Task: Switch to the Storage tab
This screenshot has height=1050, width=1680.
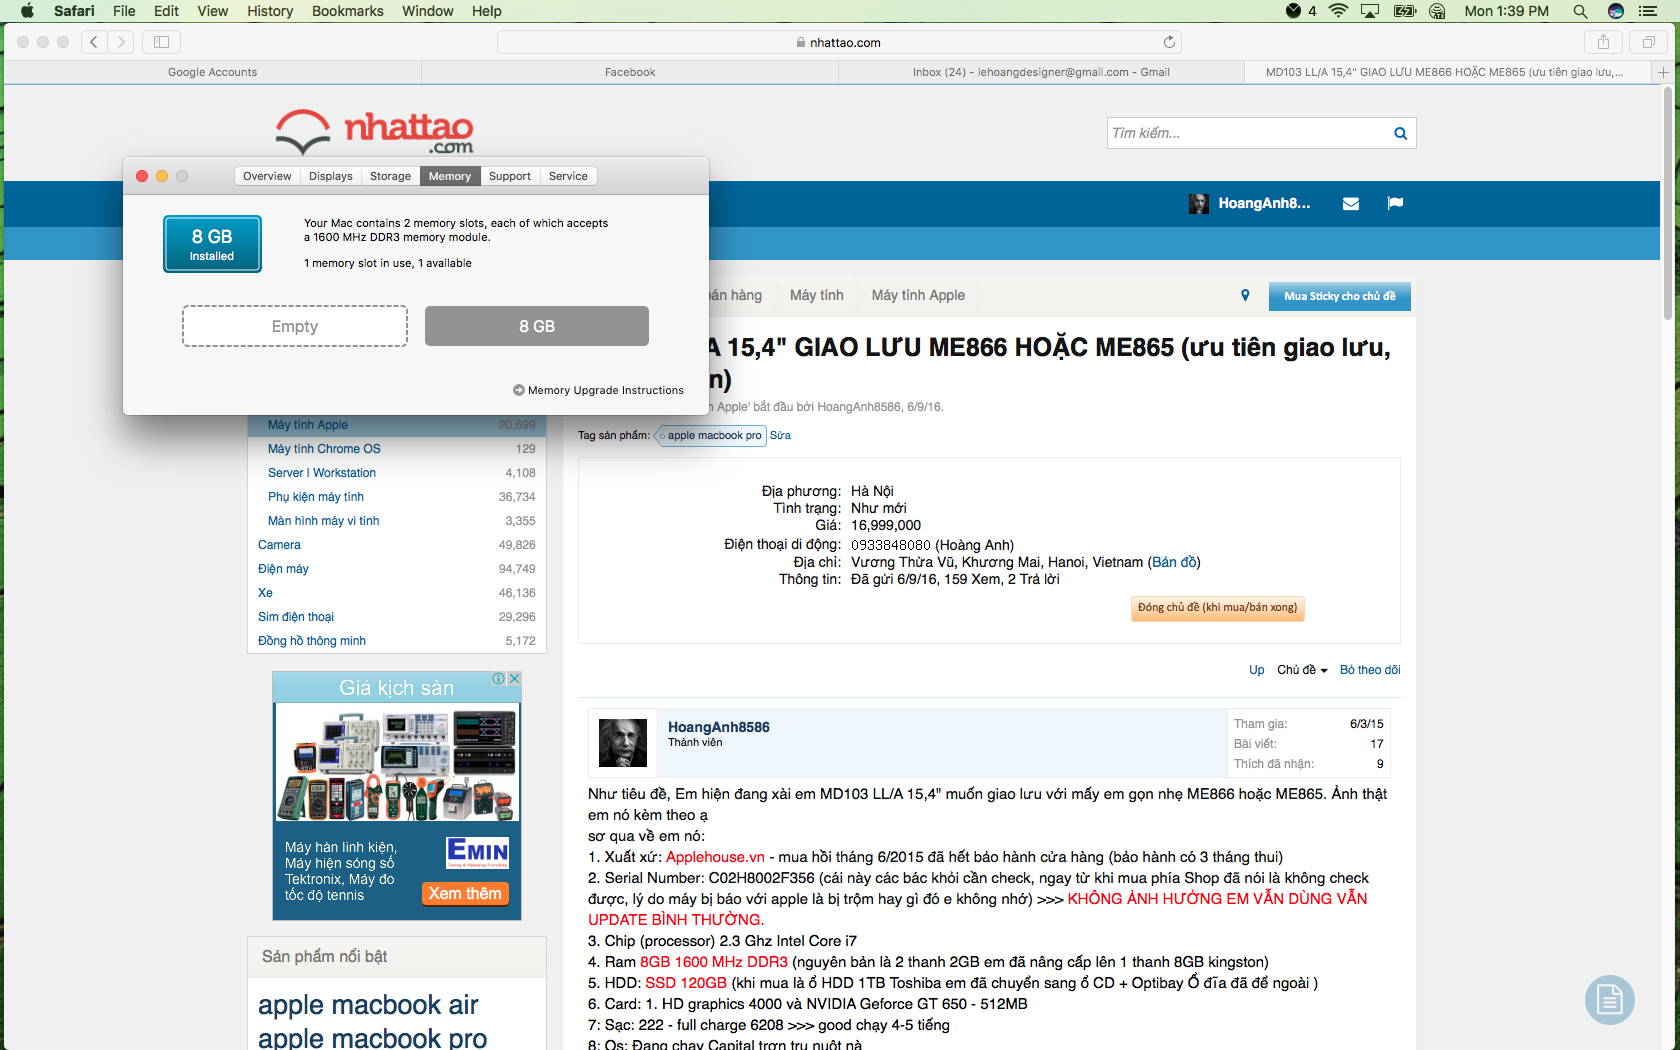Action: click(x=390, y=176)
